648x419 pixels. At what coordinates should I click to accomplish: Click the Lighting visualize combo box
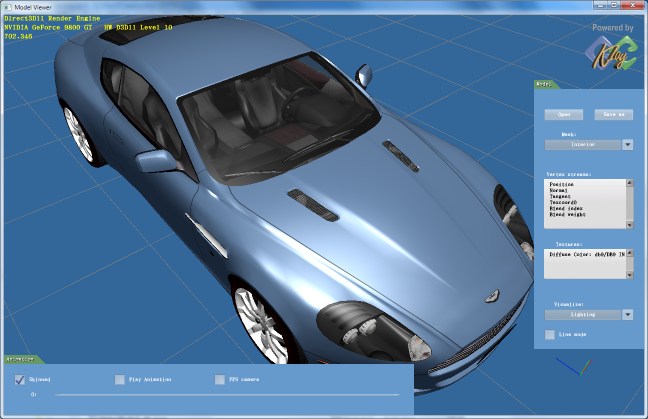pos(583,315)
